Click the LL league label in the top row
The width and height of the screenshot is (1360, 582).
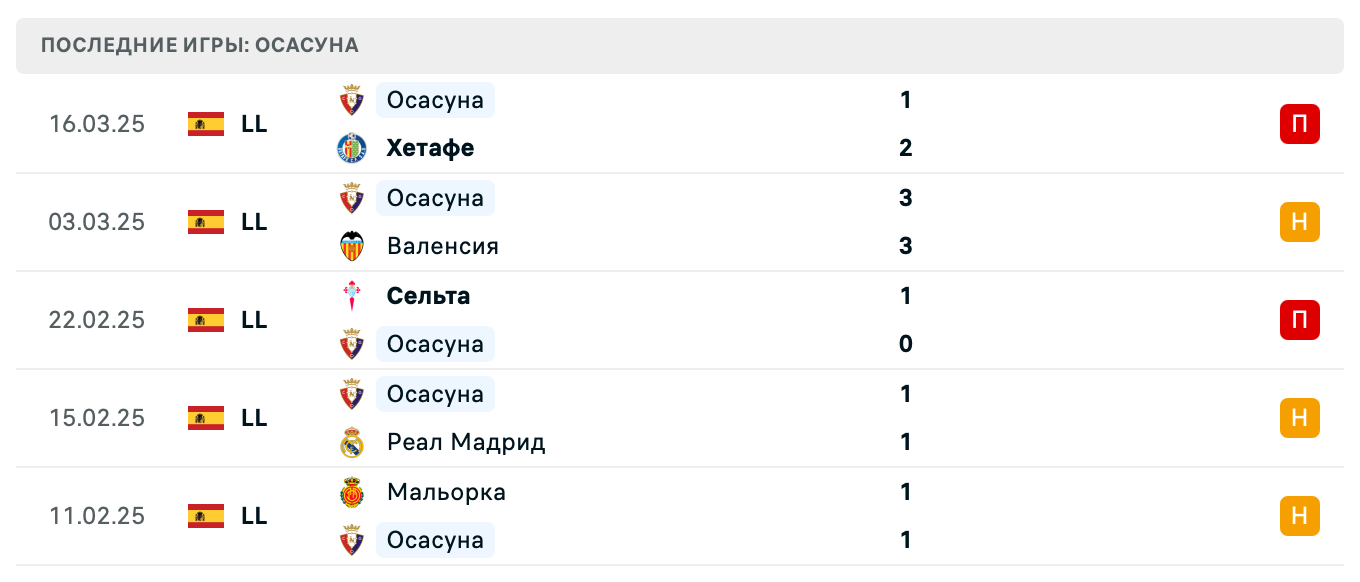click(x=256, y=124)
